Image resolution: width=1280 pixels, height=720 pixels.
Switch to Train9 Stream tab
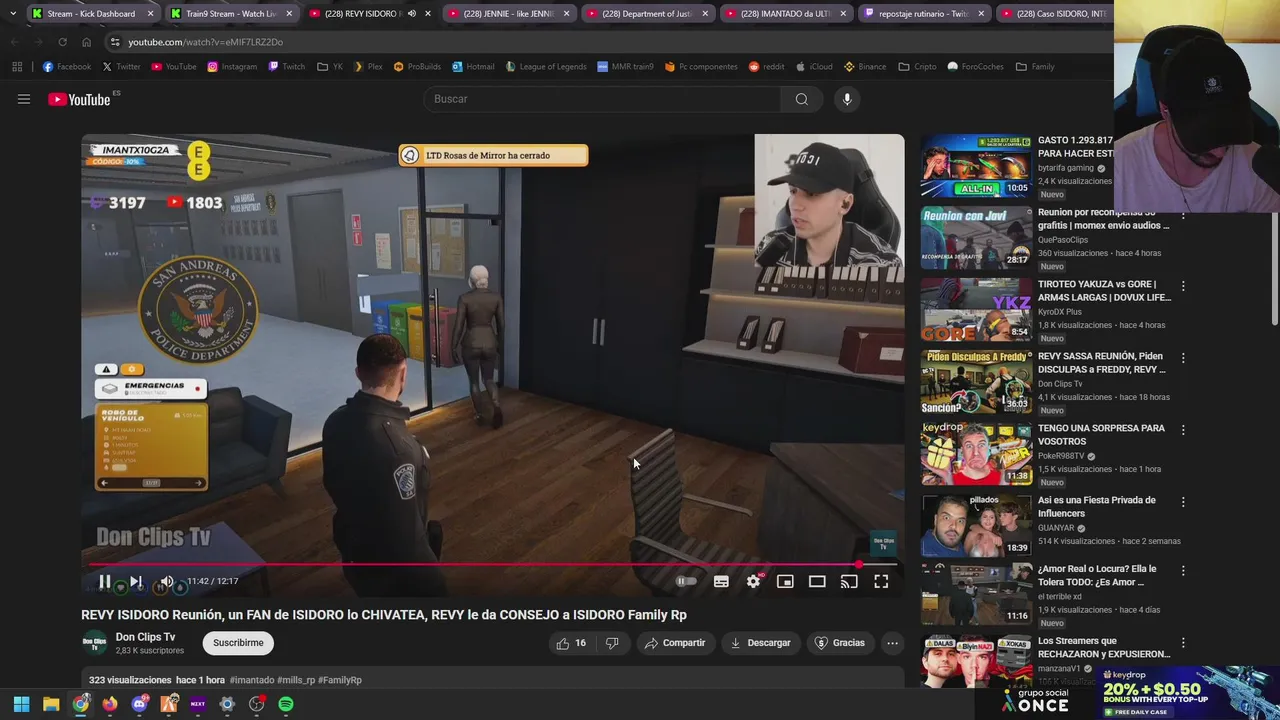point(230,14)
